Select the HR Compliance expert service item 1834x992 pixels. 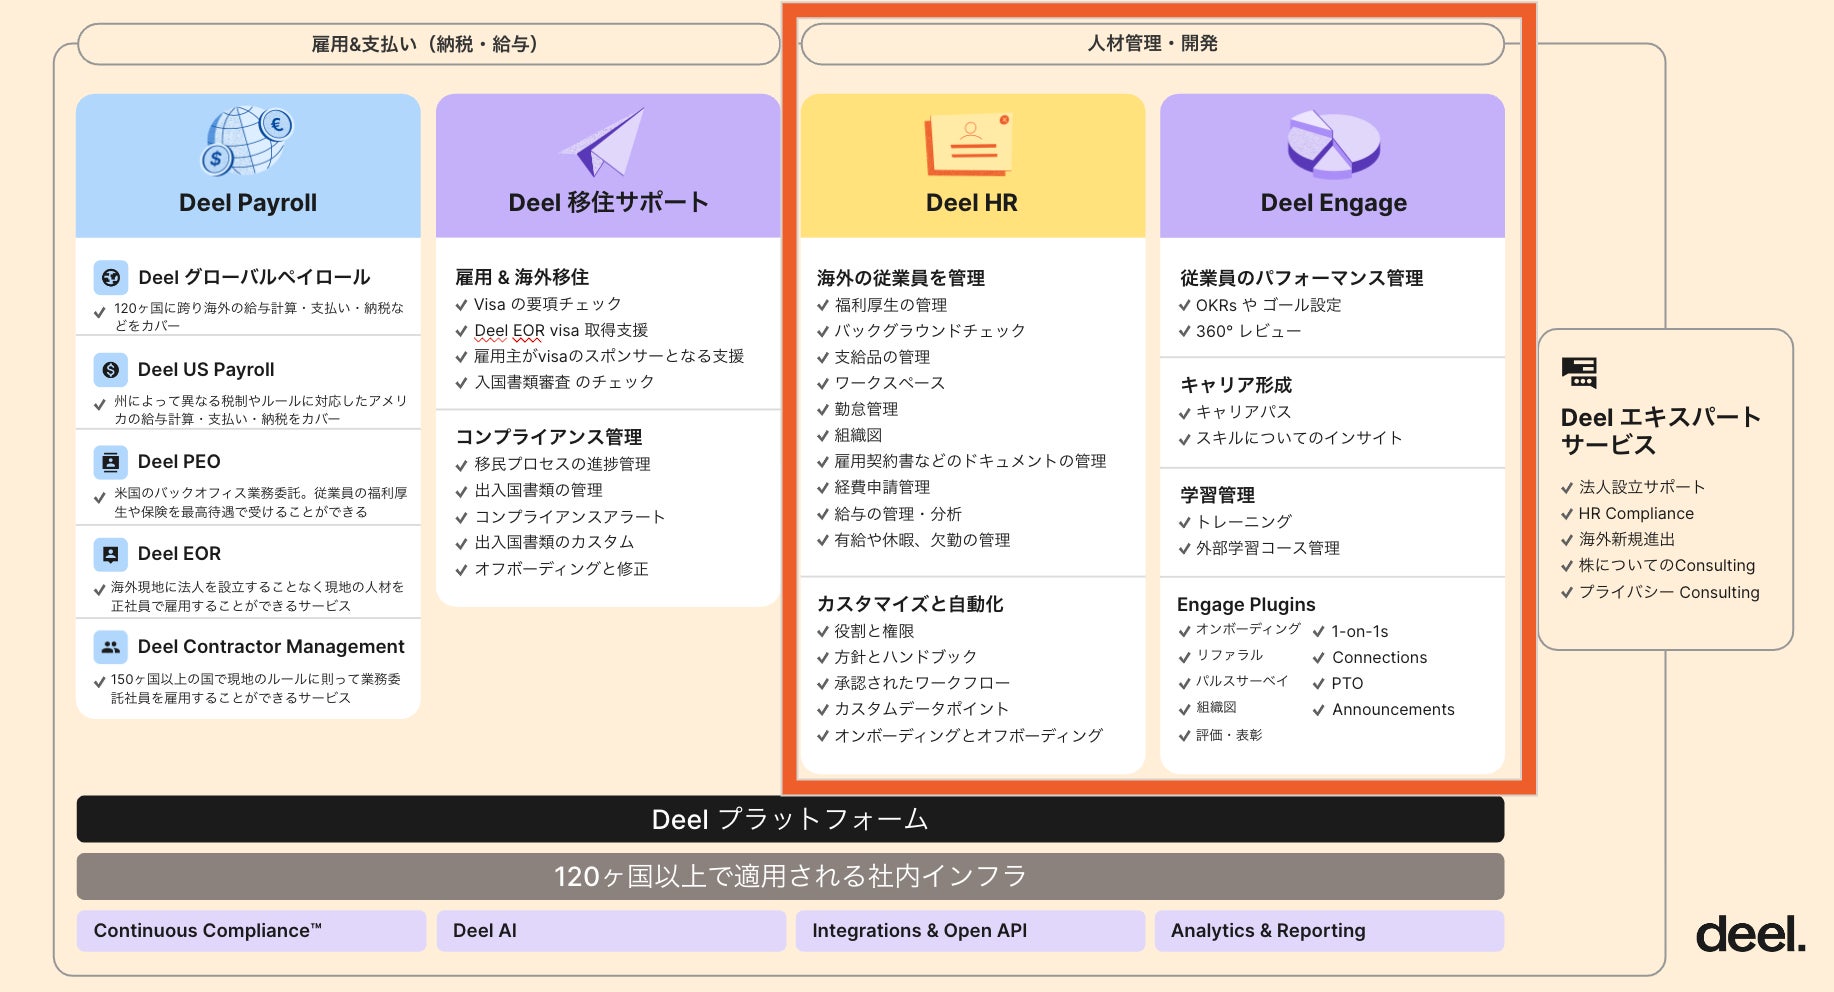[x=1636, y=513]
